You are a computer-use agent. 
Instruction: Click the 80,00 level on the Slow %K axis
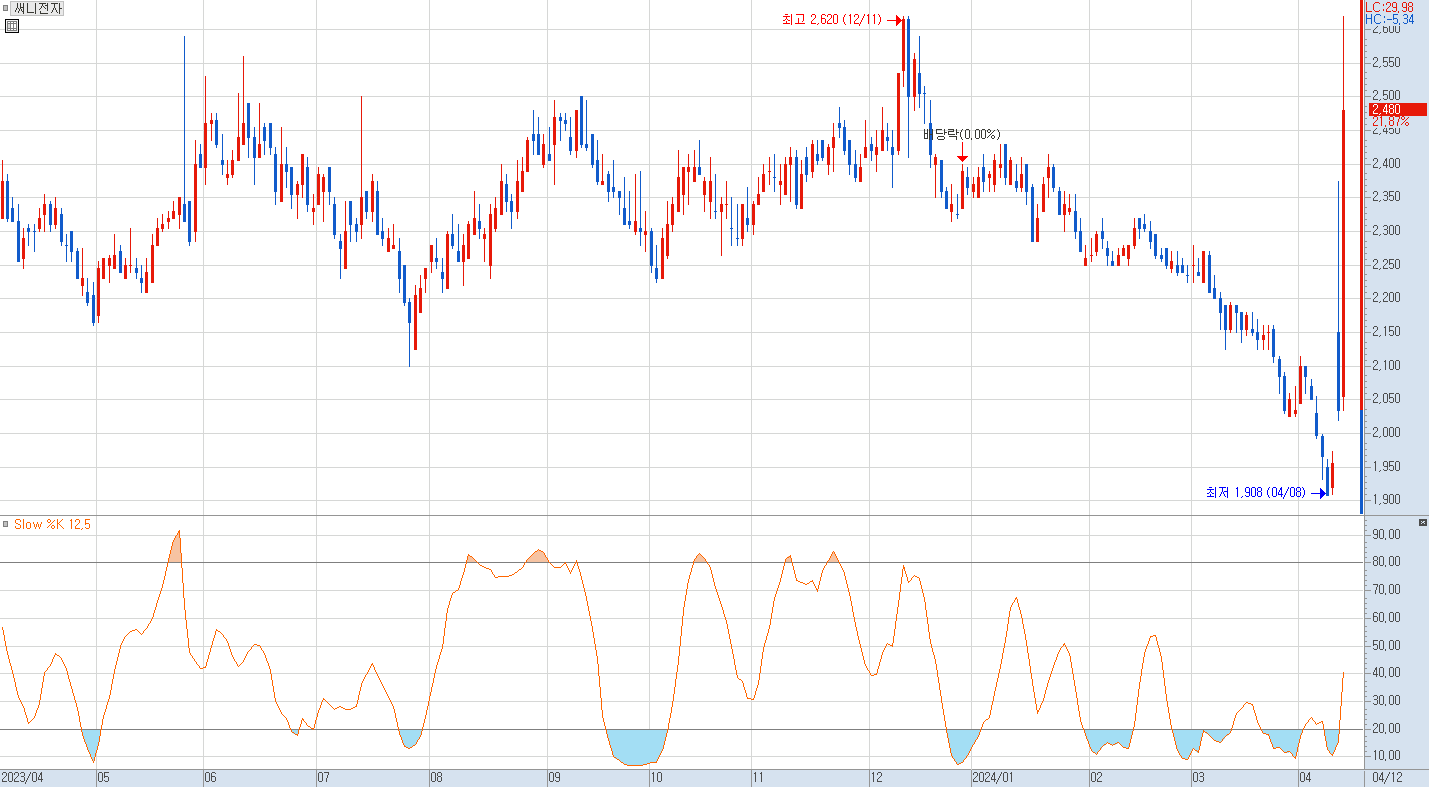pos(1385,562)
